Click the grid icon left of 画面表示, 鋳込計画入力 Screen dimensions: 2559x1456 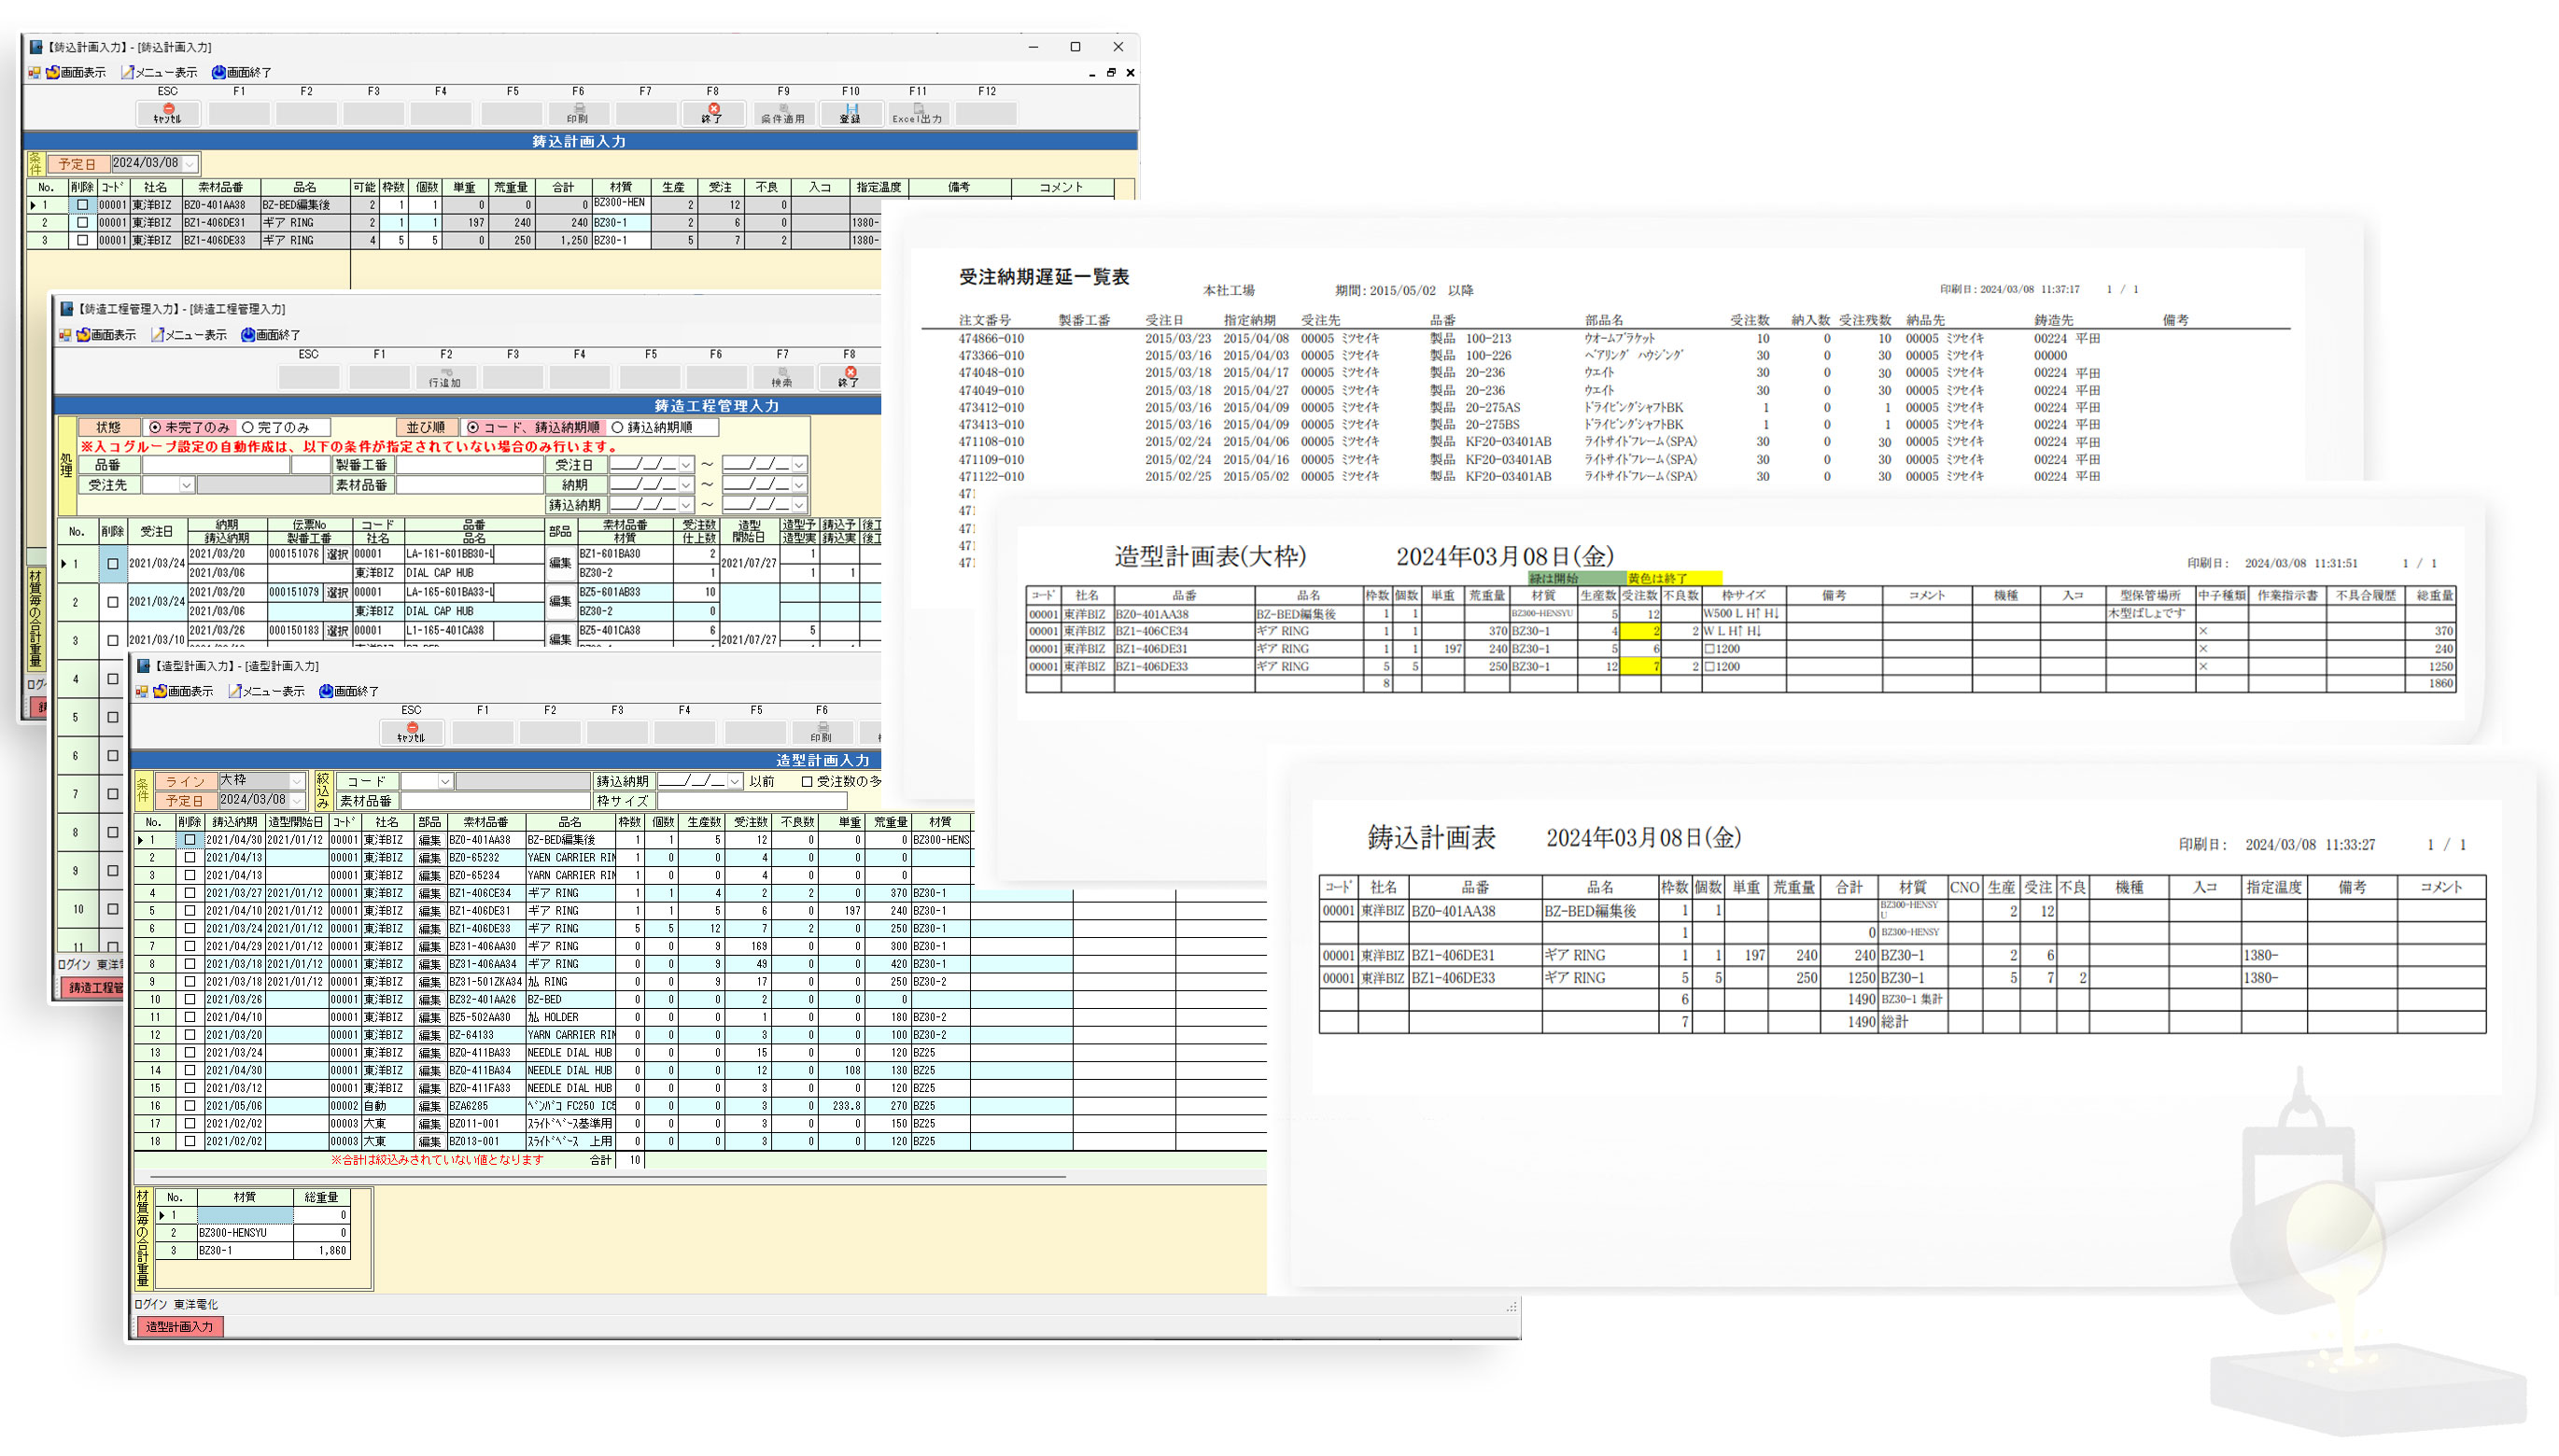pos(35,72)
